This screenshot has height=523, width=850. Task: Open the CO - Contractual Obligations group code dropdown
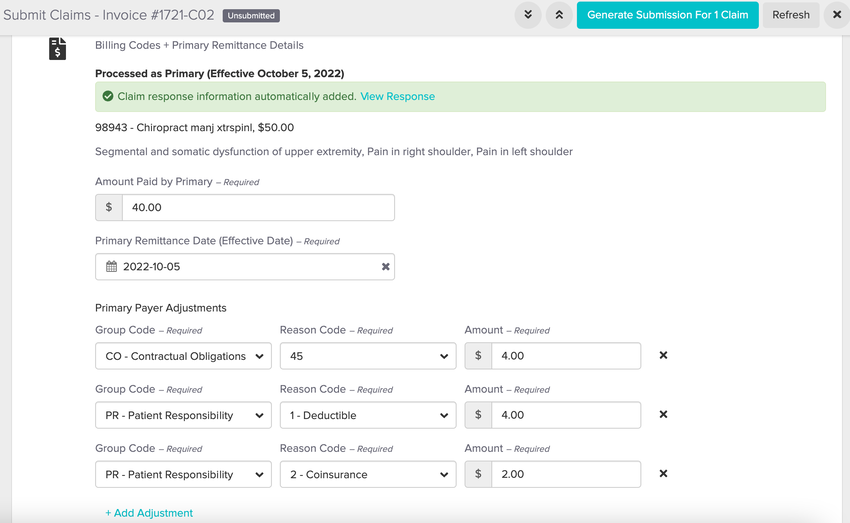[x=183, y=356]
